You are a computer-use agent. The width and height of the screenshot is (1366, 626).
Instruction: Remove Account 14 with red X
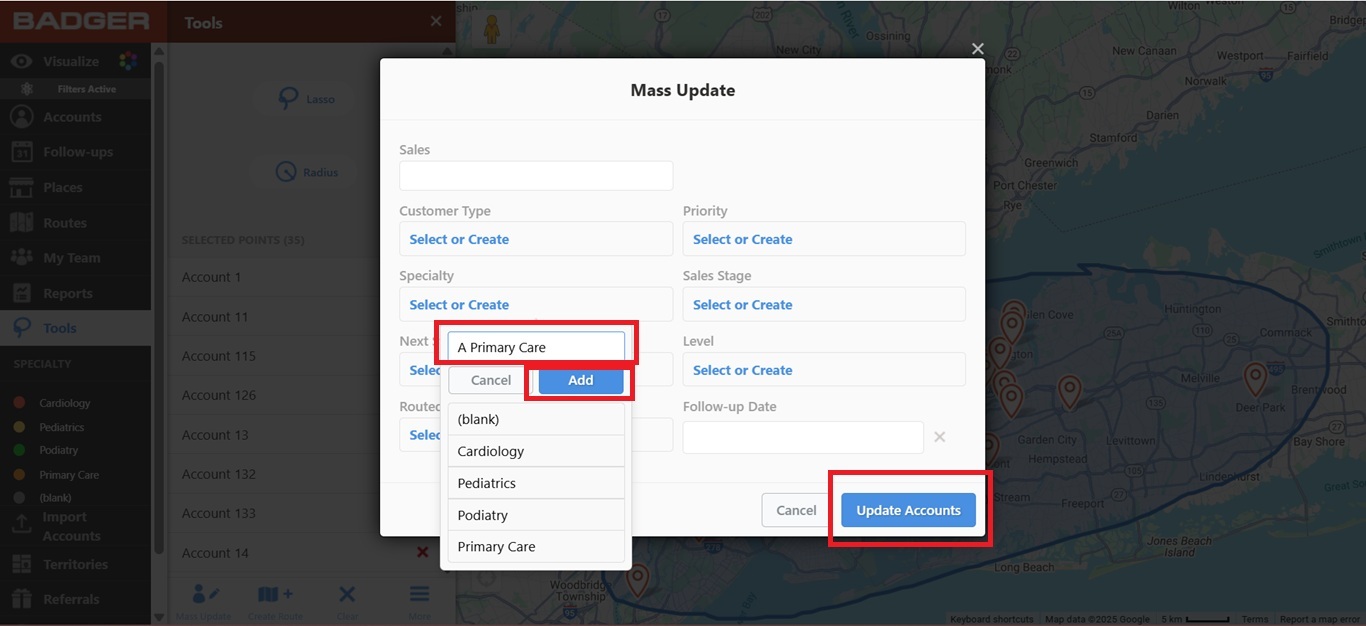click(422, 553)
